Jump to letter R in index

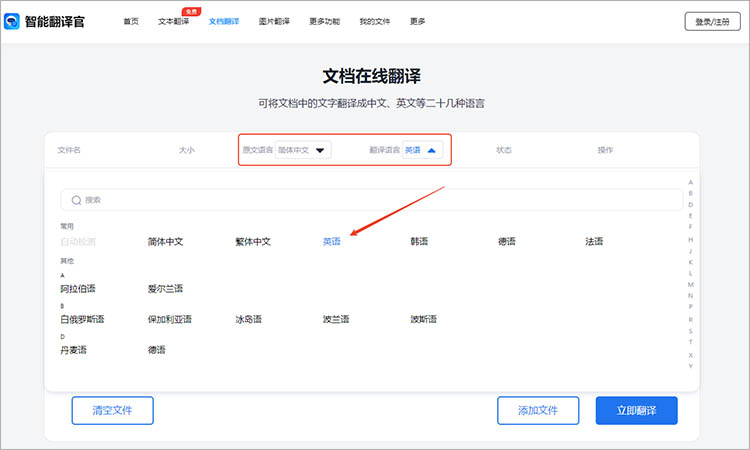pyautogui.click(x=691, y=319)
